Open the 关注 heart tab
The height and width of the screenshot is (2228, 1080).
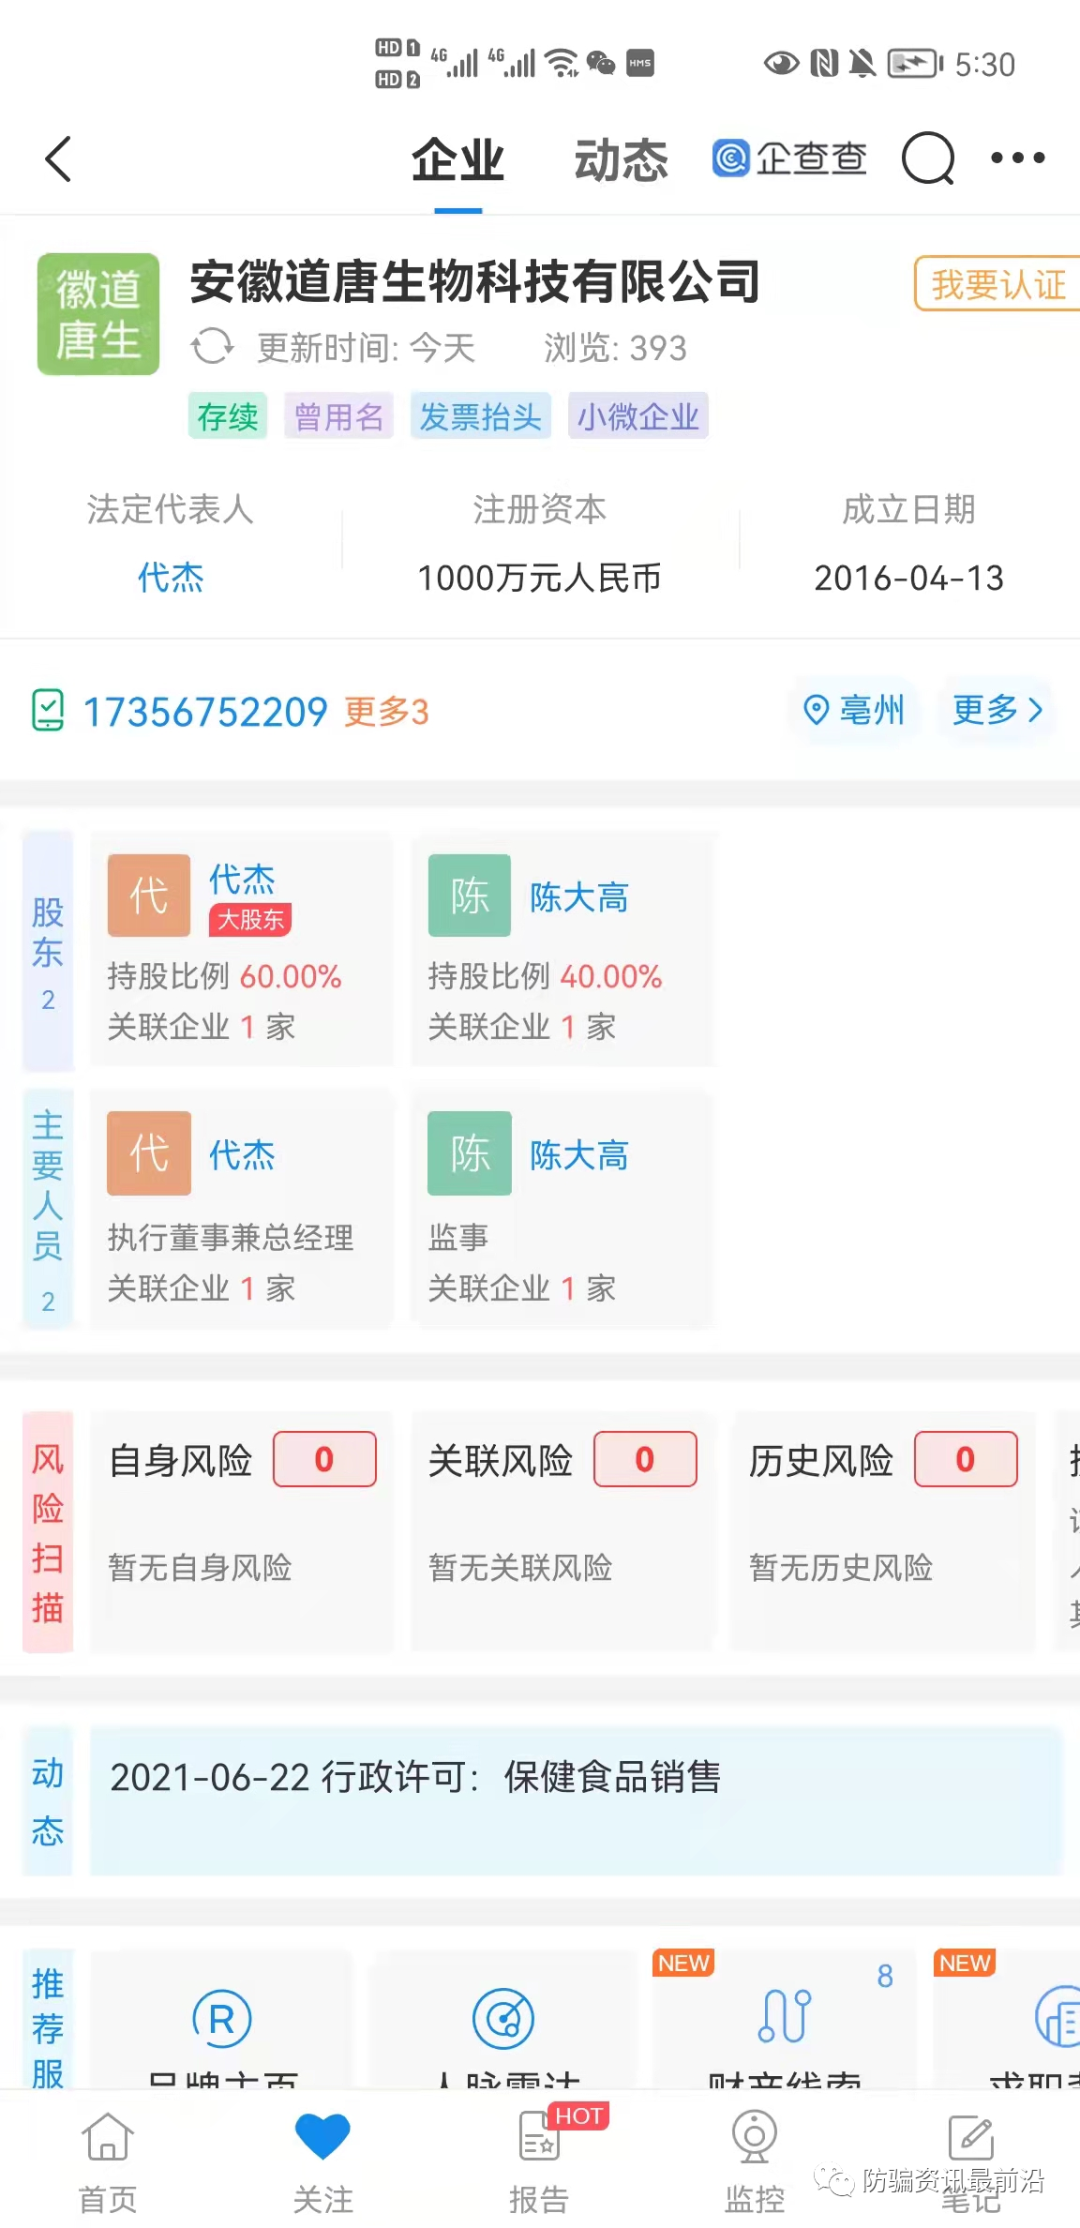tap(323, 2161)
